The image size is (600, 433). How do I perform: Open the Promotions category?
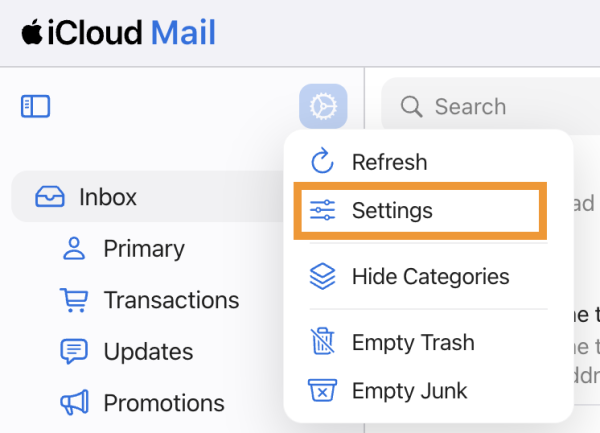(x=142, y=402)
